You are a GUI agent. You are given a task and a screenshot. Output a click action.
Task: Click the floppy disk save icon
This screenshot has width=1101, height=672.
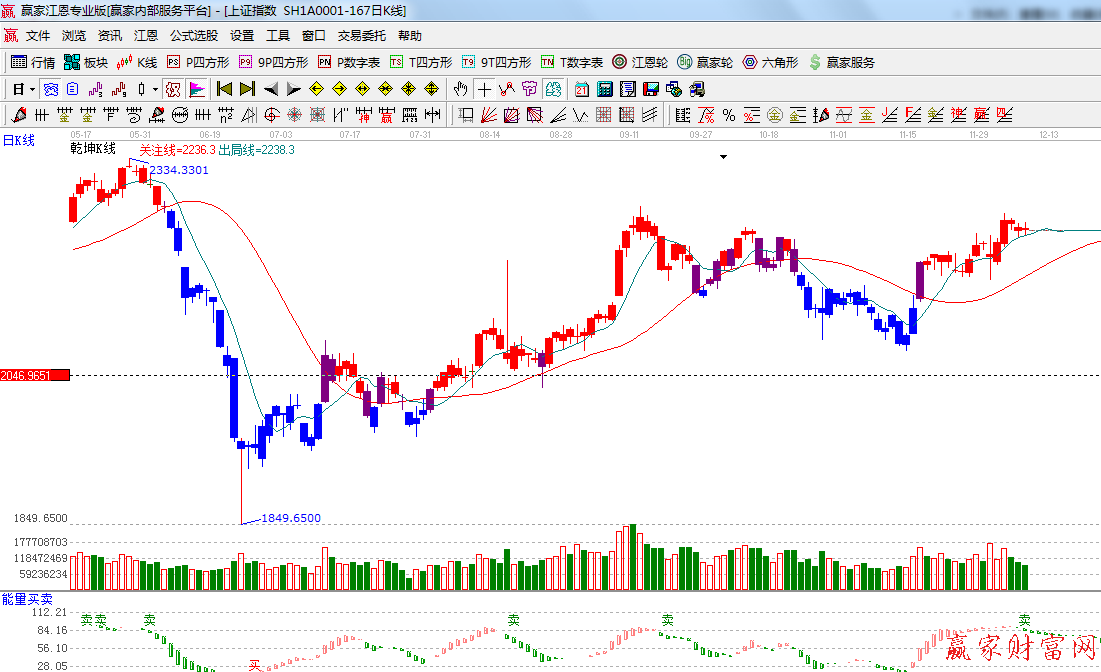[648, 89]
